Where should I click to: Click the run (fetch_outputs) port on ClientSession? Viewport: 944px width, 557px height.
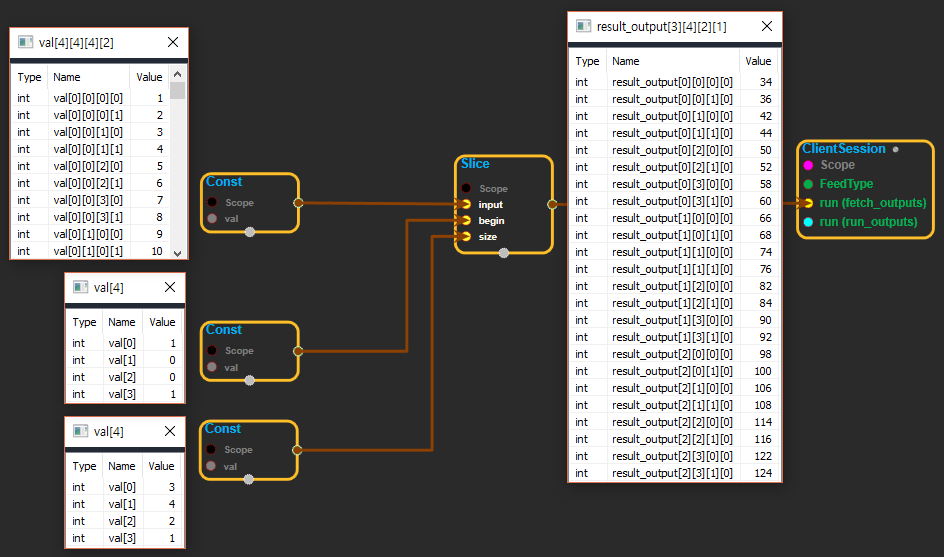coord(807,203)
